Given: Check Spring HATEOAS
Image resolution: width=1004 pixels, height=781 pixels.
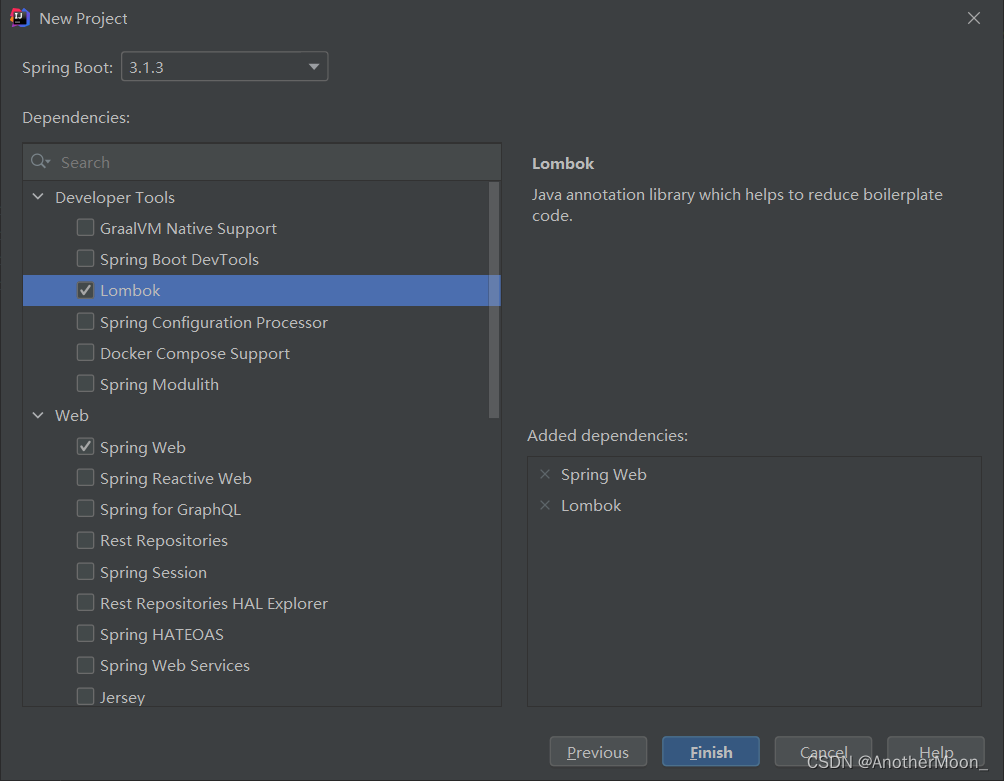Looking at the screenshot, I should [x=85, y=634].
